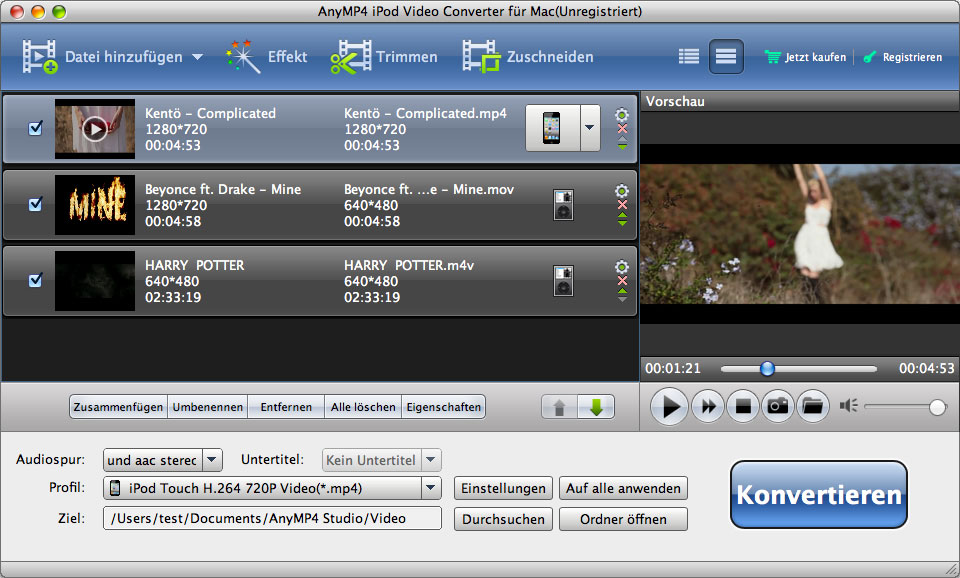The width and height of the screenshot is (960, 578).
Task: Click output name HARRY POTTER.m4v
Action: point(409,265)
